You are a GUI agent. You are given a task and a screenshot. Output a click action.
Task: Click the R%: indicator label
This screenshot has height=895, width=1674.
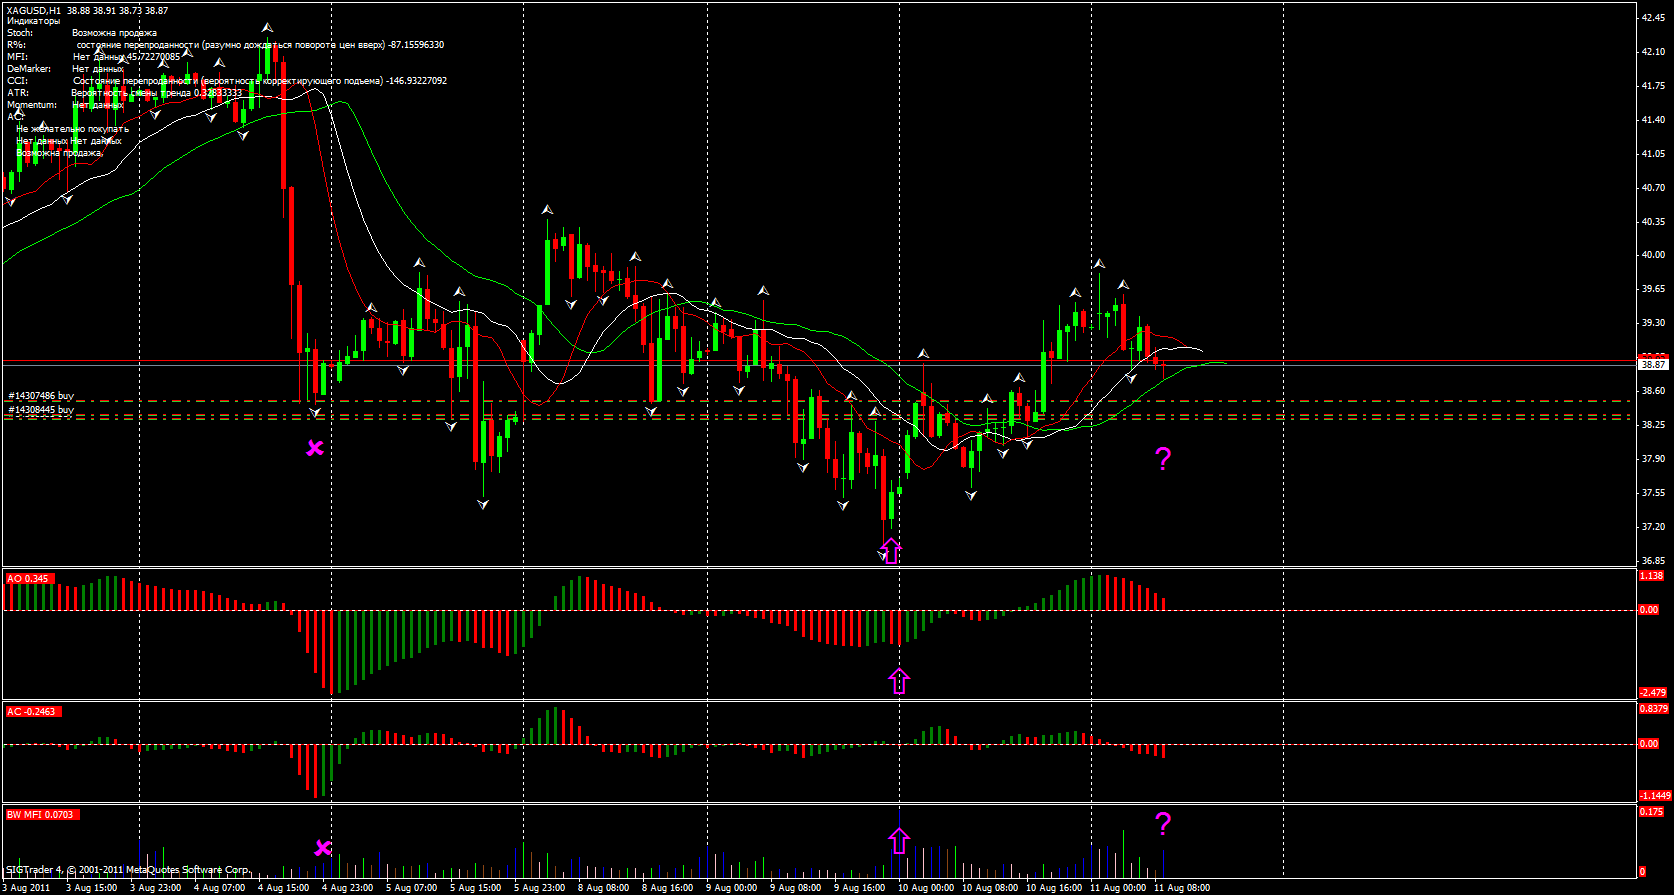pos(16,45)
